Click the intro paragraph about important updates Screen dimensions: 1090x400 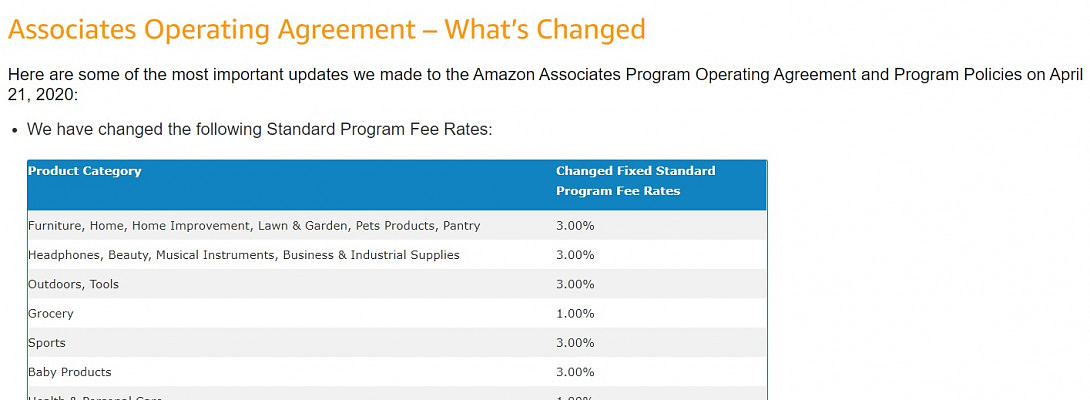pyautogui.click(x=400, y=75)
